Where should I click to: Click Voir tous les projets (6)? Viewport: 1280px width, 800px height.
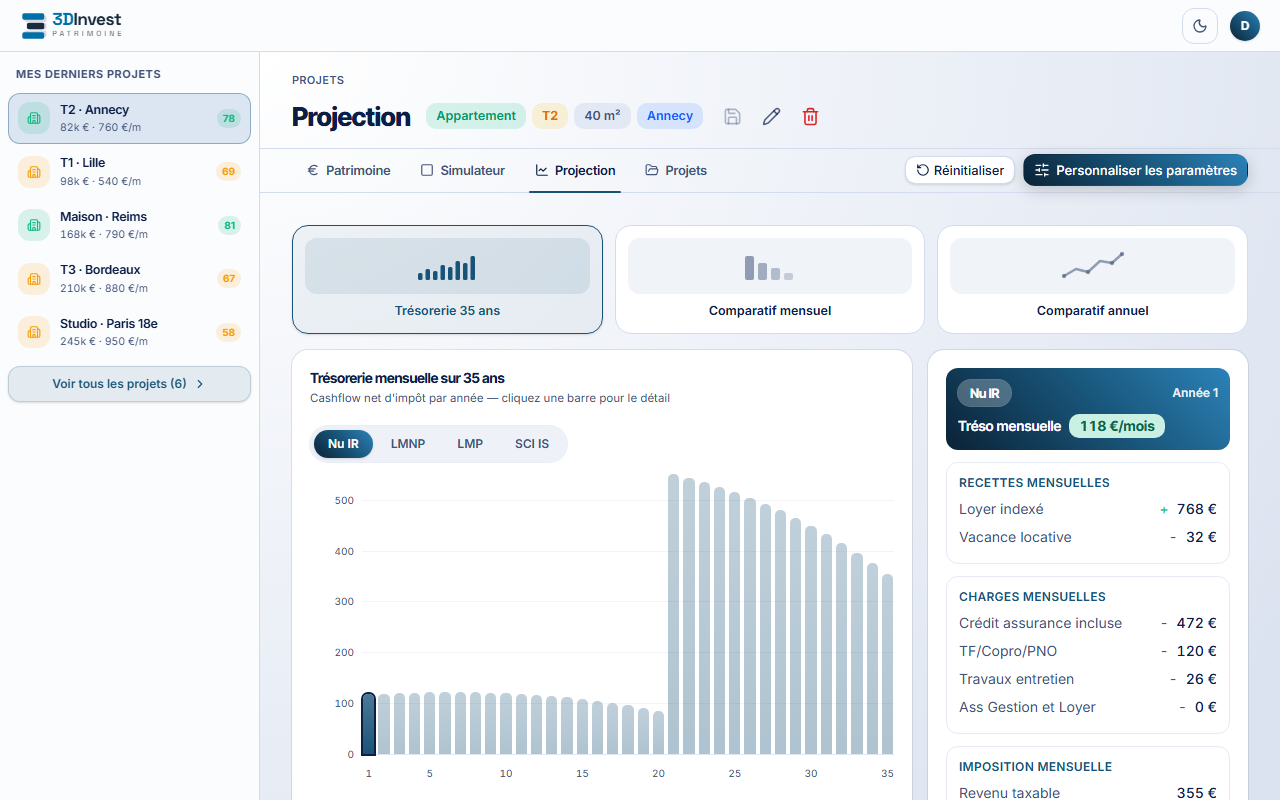click(129, 384)
